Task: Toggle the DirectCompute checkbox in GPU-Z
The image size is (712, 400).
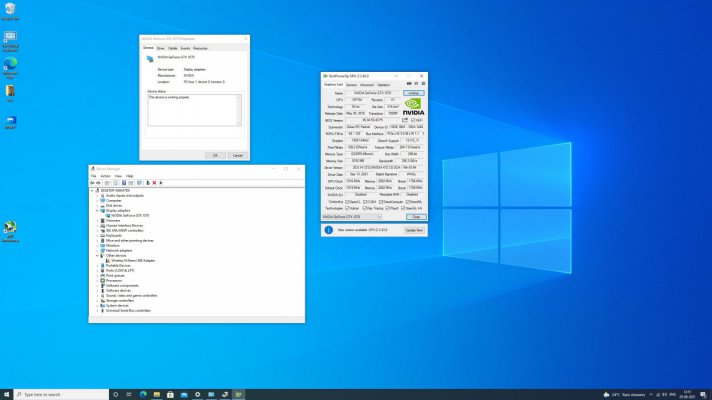Action: pos(381,202)
